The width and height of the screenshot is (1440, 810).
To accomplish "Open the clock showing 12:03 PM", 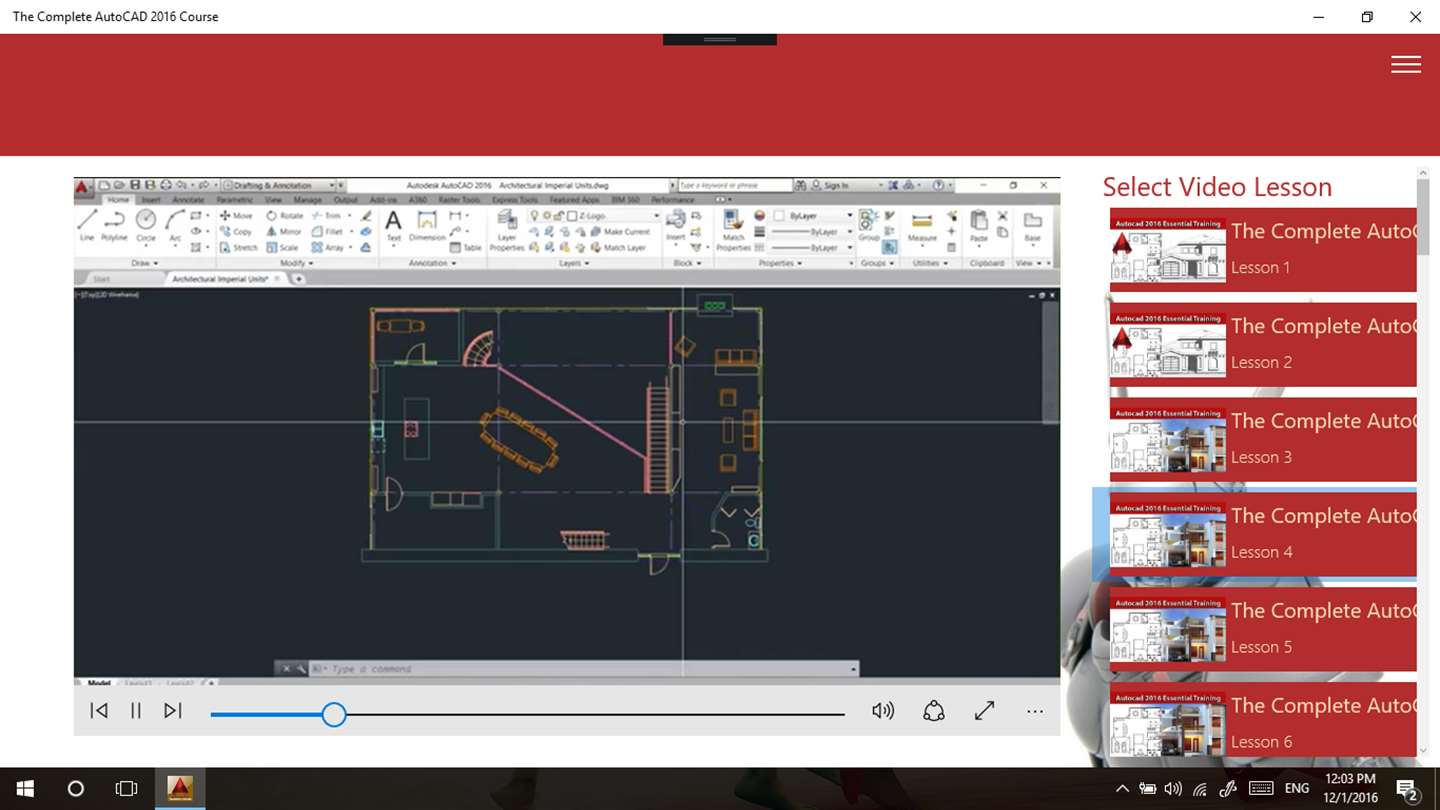I will 1349,789.
